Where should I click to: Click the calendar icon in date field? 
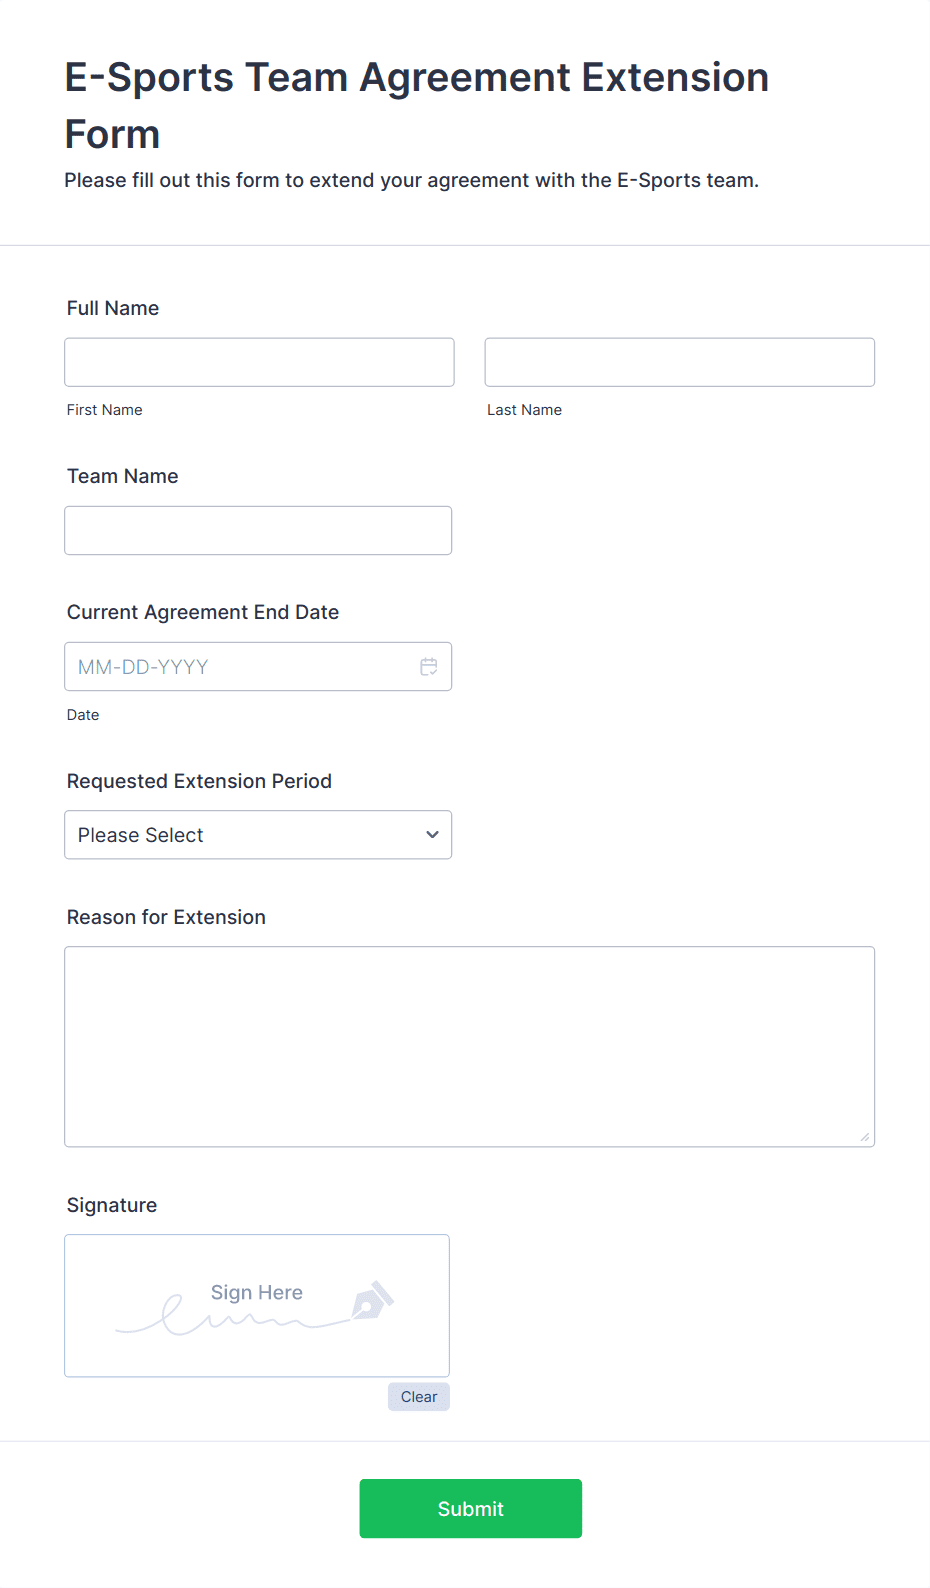(x=429, y=667)
